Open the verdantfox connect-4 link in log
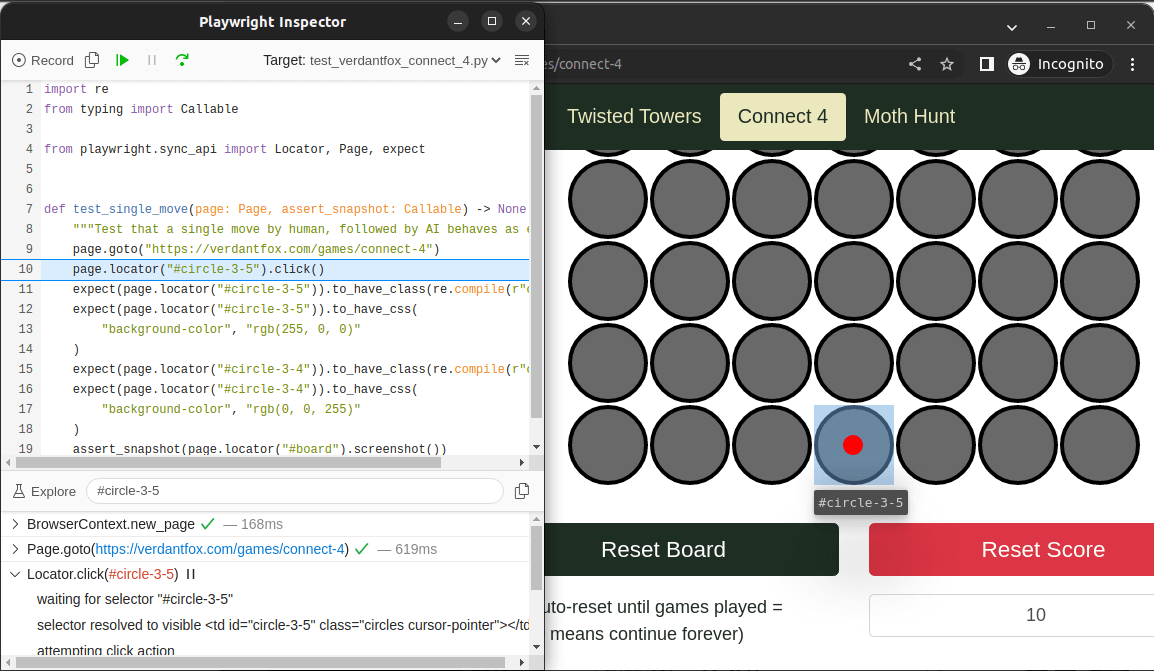The height and width of the screenshot is (671, 1154). (x=220, y=549)
